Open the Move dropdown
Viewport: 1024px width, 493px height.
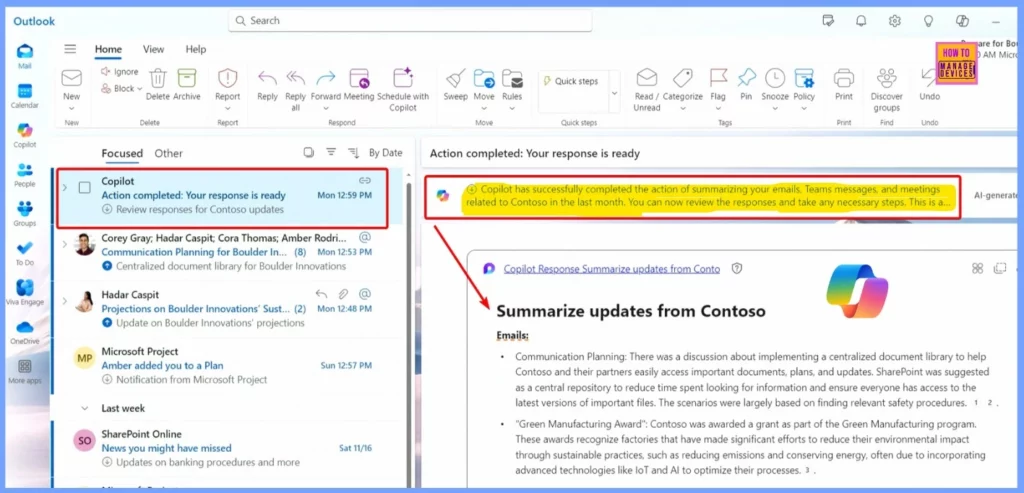click(x=484, y=108)
